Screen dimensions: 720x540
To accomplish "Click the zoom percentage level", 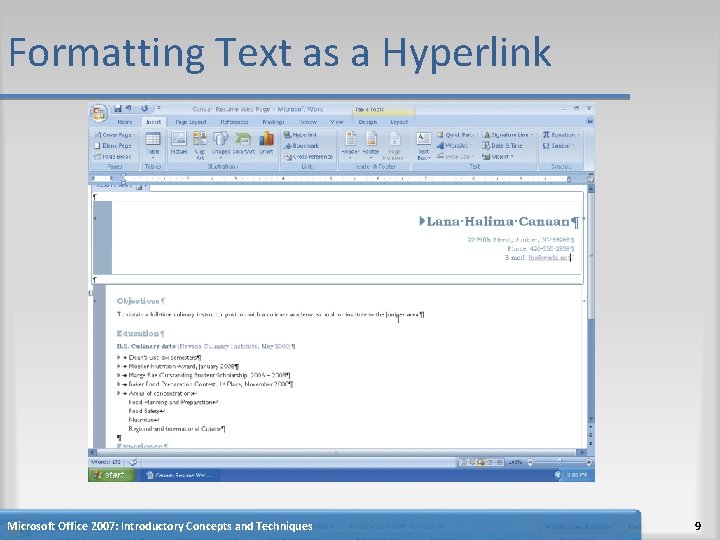I will 515,462.
